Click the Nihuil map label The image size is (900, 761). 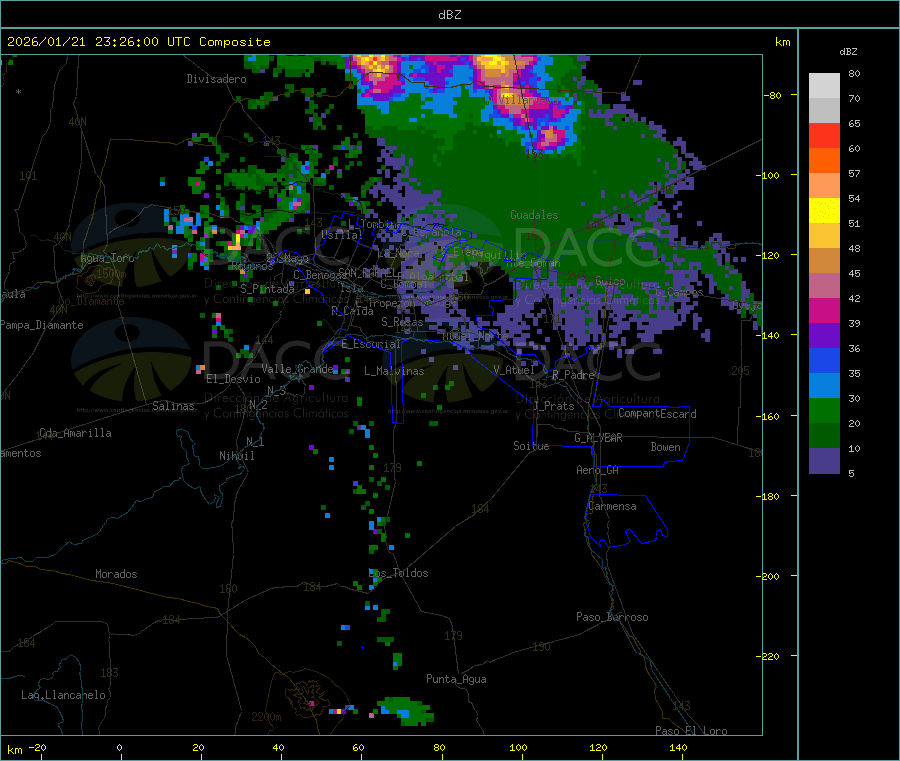pyautogui.click(x=236, y=456)
